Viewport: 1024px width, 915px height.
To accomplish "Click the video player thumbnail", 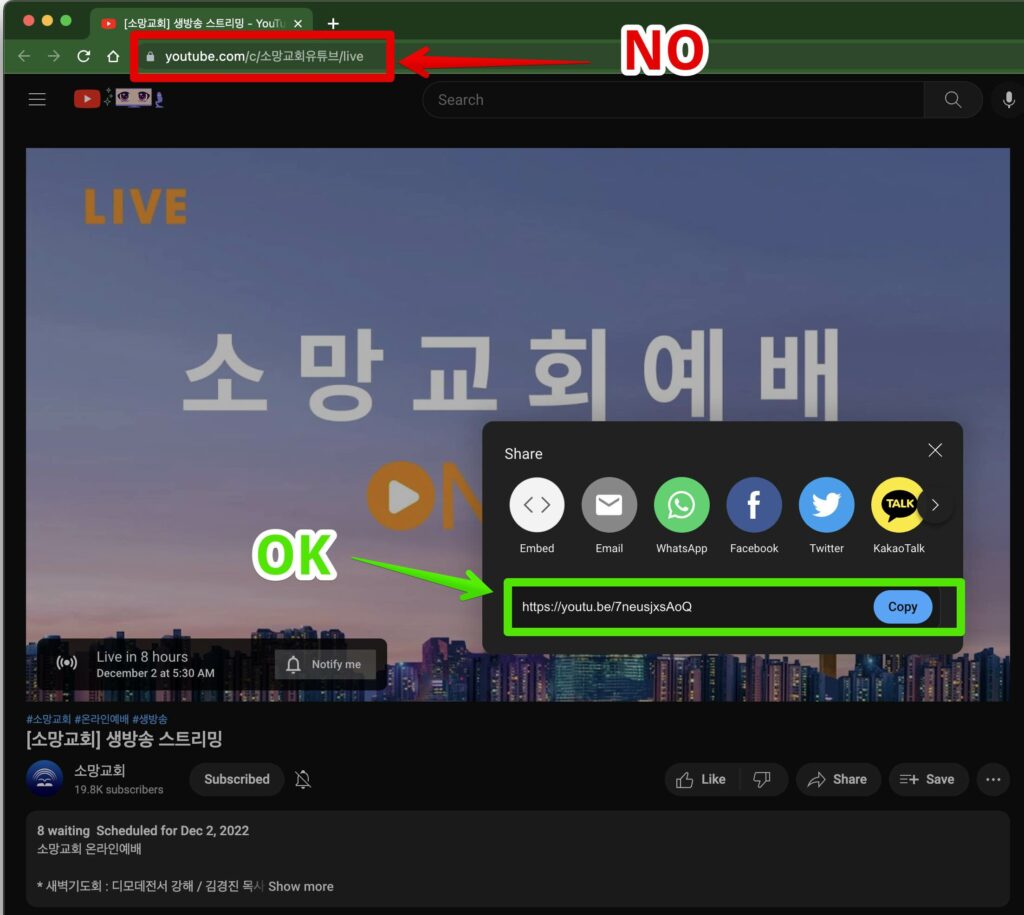I will click(518, 425).
